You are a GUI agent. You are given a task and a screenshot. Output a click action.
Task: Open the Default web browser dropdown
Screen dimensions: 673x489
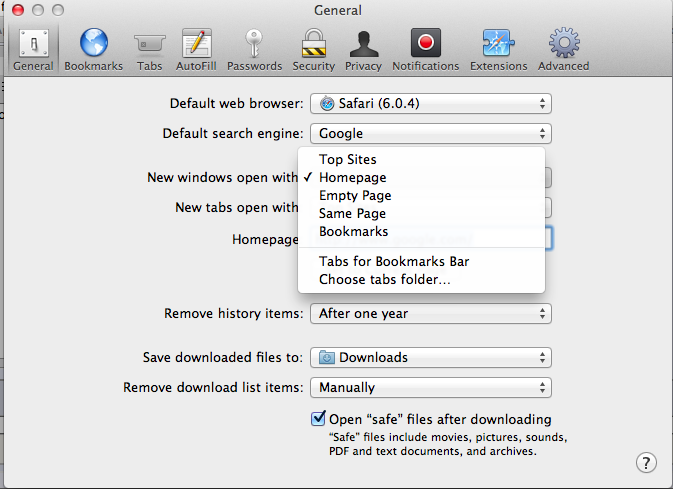tap(431, 103)
